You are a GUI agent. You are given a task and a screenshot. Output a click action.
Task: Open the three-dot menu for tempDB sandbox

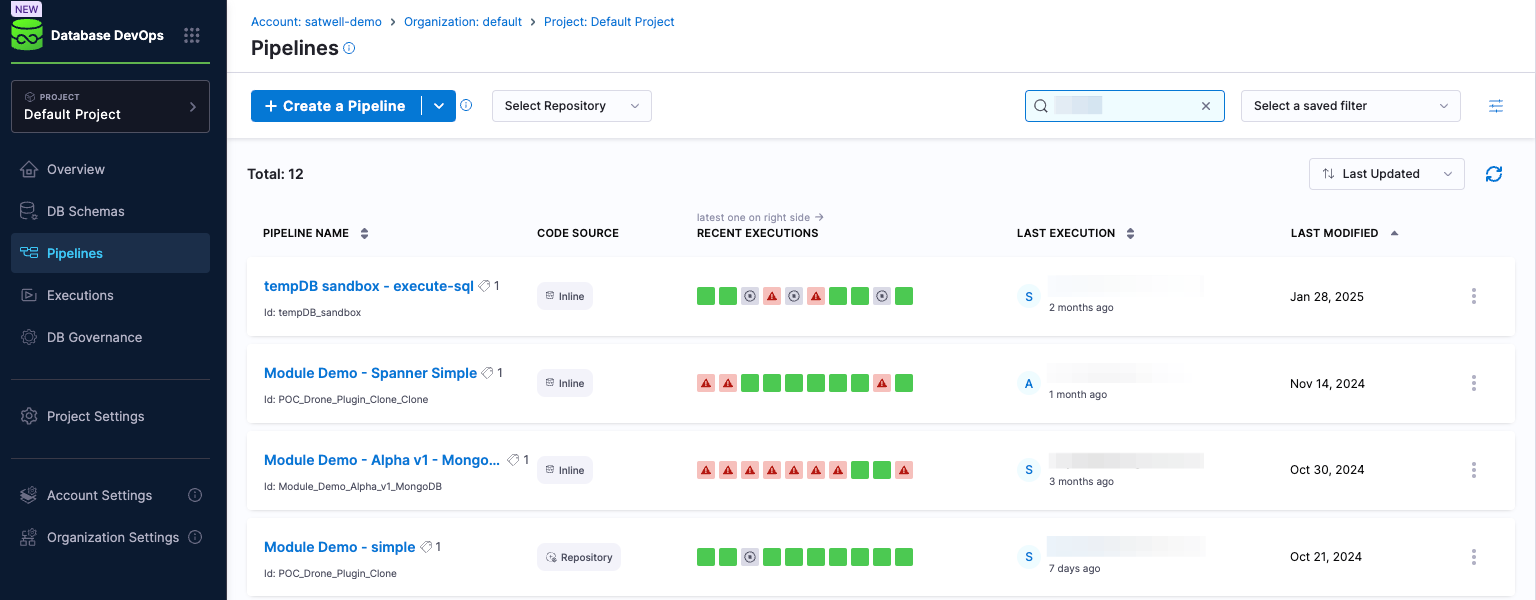(x=1474, y=296)
